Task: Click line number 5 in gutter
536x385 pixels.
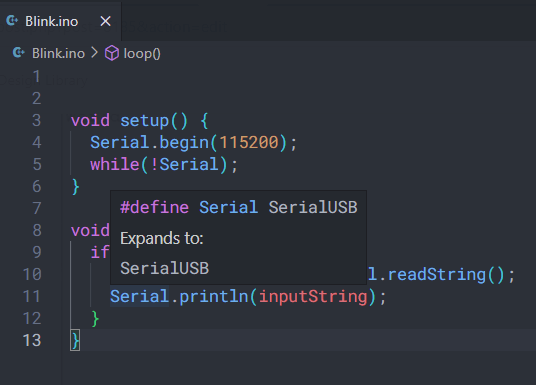Action: 37,164
